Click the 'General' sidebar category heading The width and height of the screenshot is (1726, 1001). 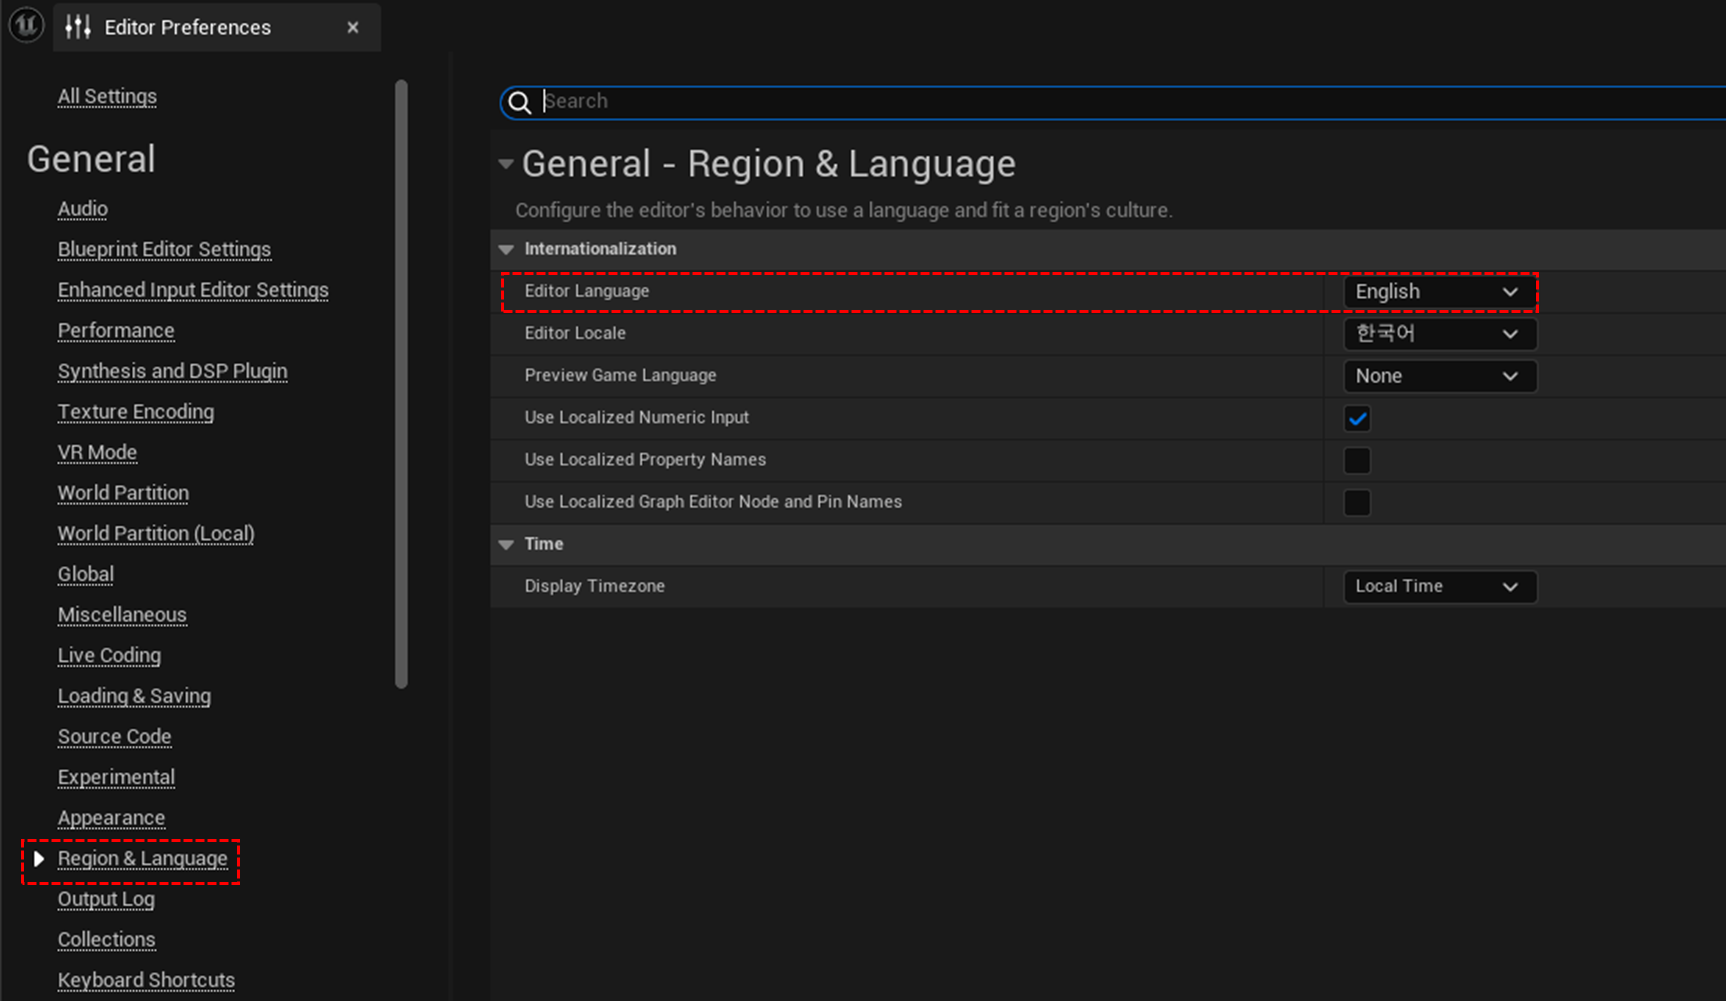point(91,159)
